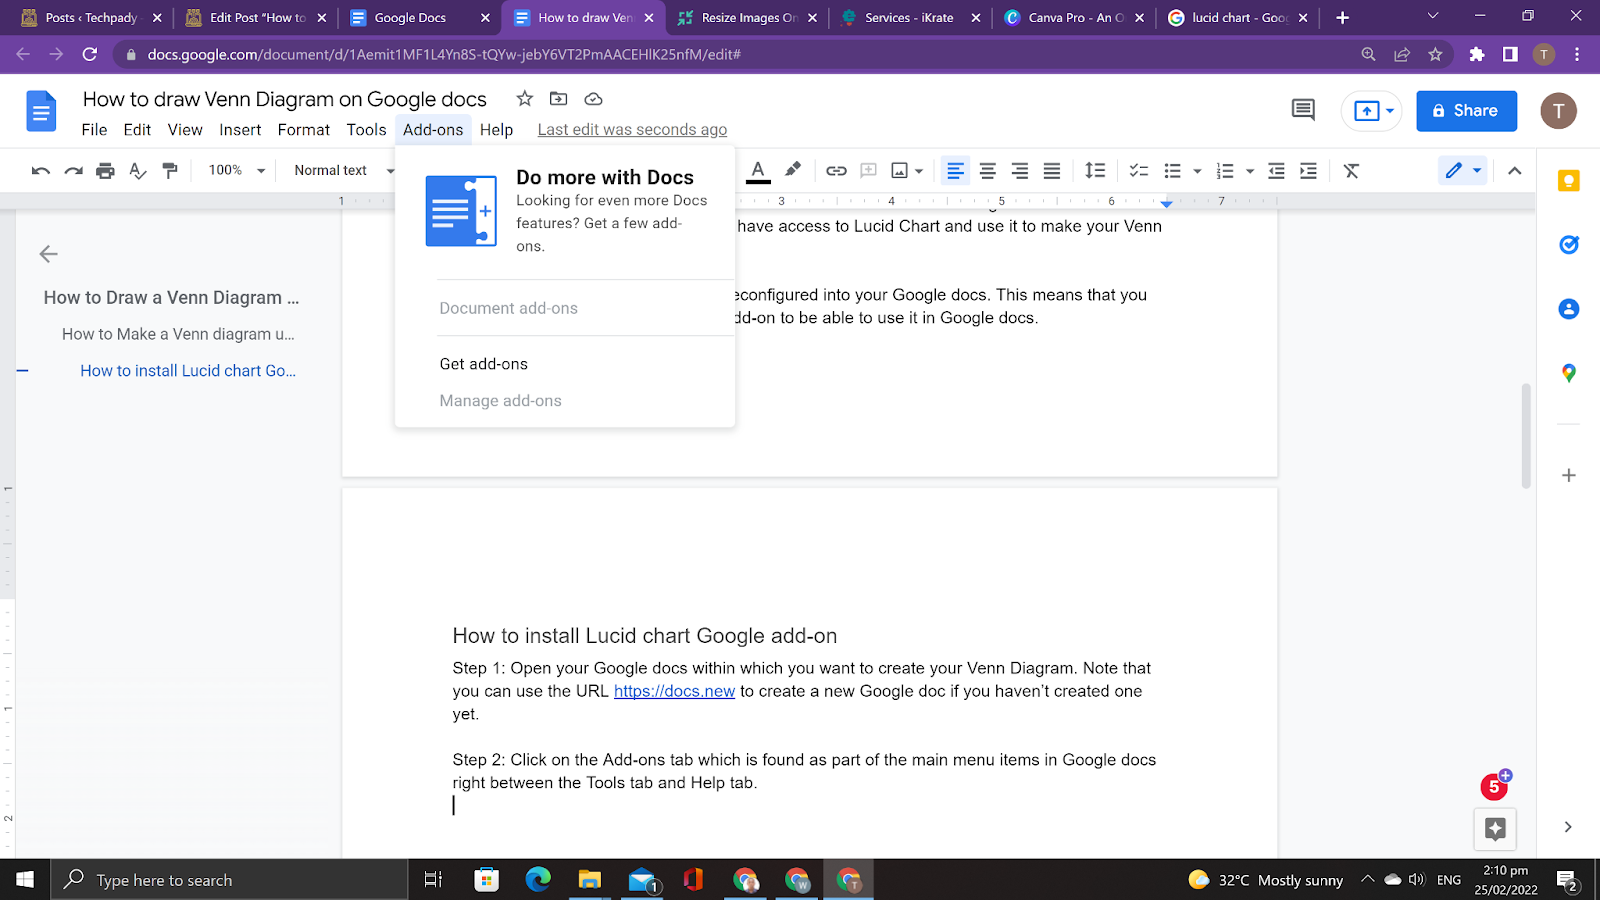1600x900 pixels.
Task: Click the Move to folder icon
Action: 559,98
